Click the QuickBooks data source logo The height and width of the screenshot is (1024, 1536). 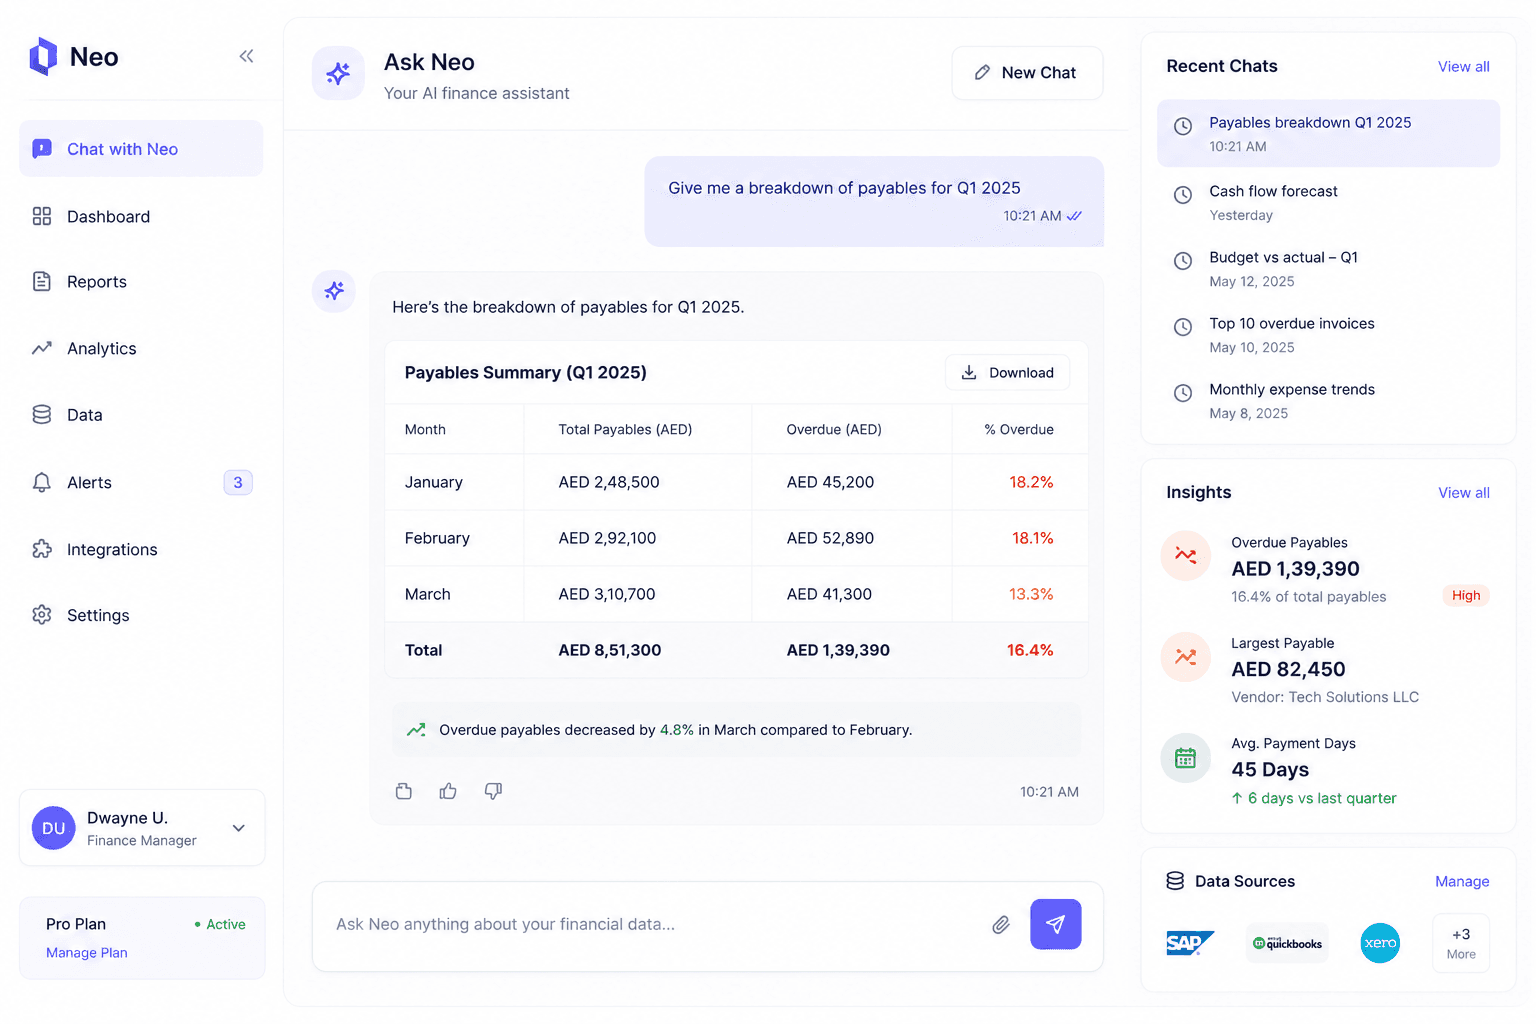click(1287, 943)
